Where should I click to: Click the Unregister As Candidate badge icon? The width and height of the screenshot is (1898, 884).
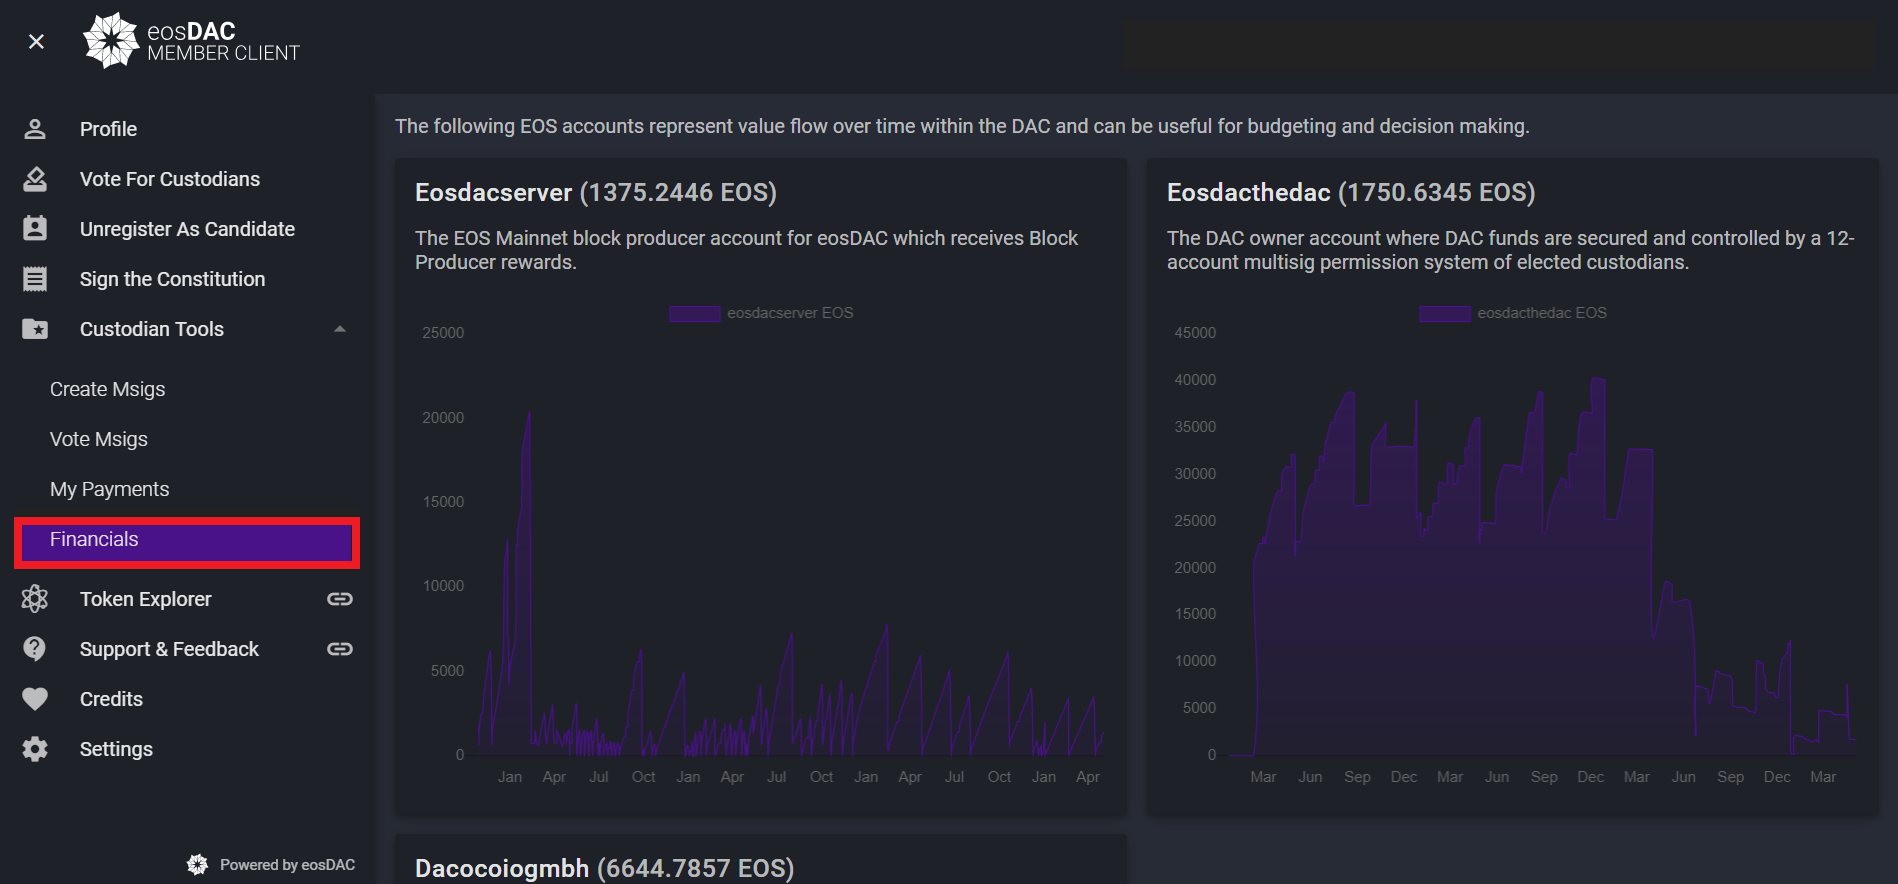tap(35, 229)
